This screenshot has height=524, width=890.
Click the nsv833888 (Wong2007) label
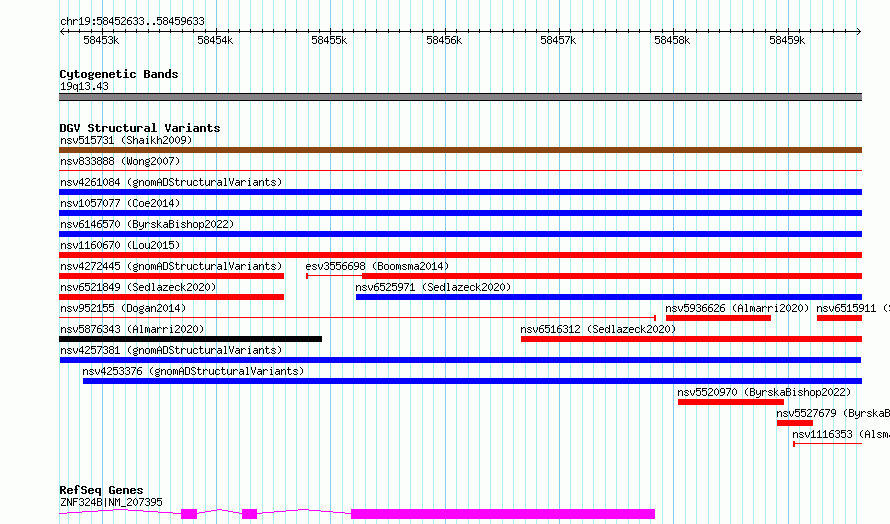(x=120, y=161)
